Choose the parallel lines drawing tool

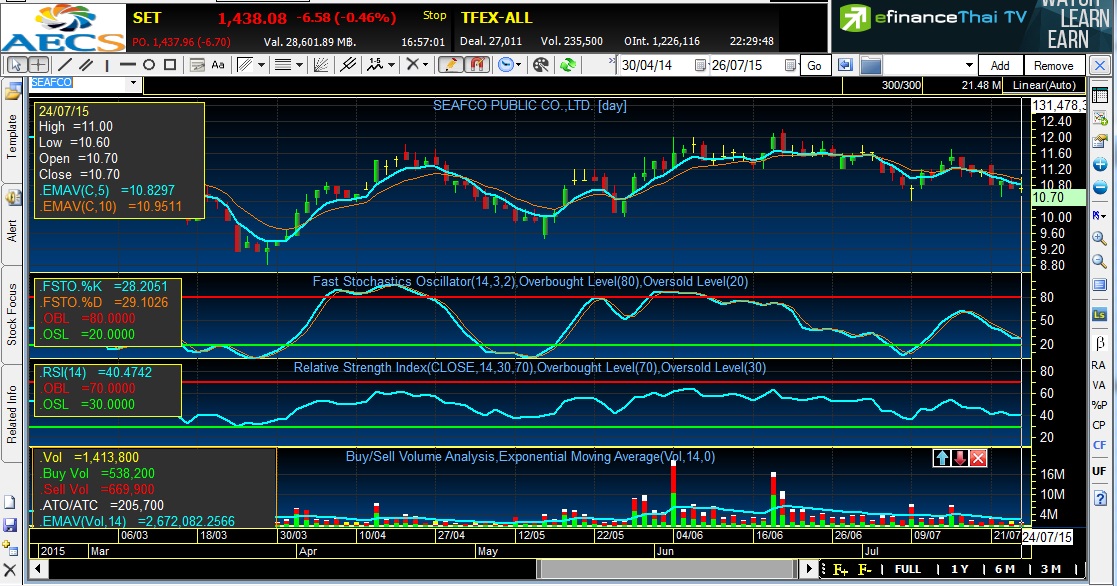click(86, 66)
